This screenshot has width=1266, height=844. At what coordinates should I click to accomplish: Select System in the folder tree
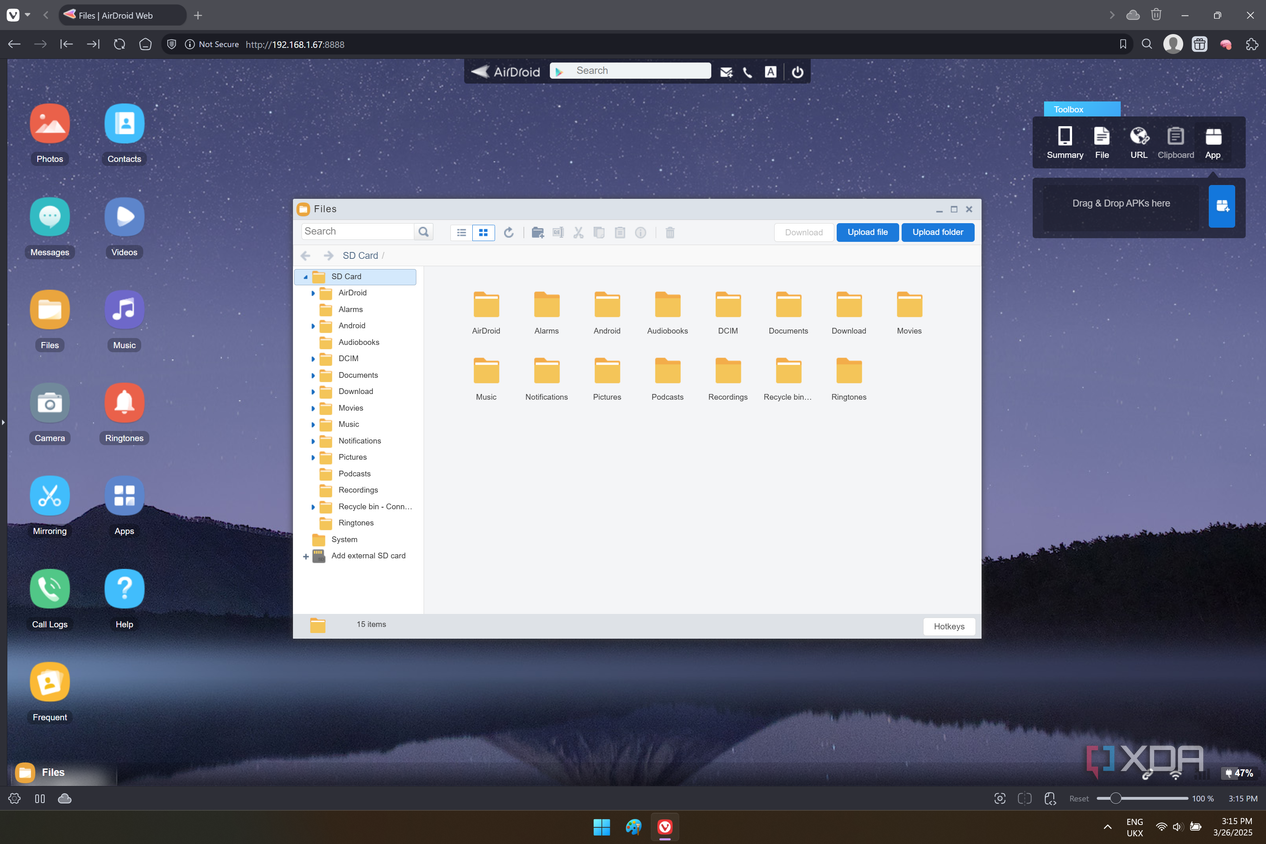344,540
